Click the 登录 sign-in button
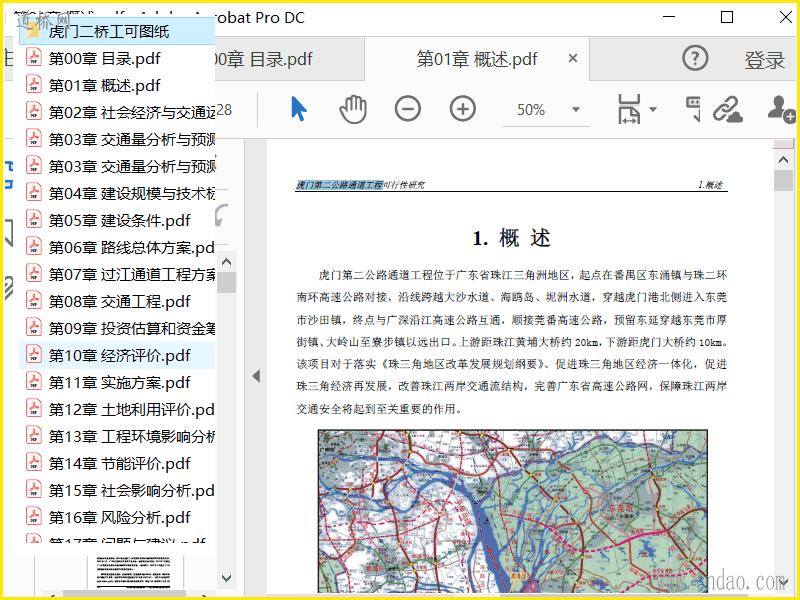 point(764,60)
